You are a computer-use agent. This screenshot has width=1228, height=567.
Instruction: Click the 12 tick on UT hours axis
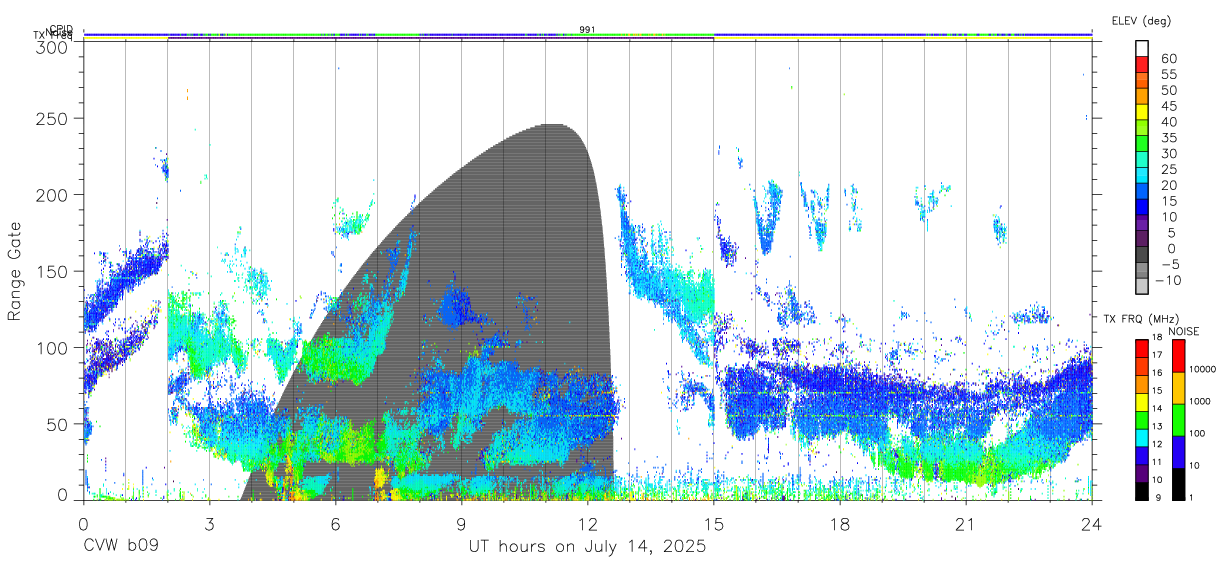pyautogui.click(x=588, y=524)
